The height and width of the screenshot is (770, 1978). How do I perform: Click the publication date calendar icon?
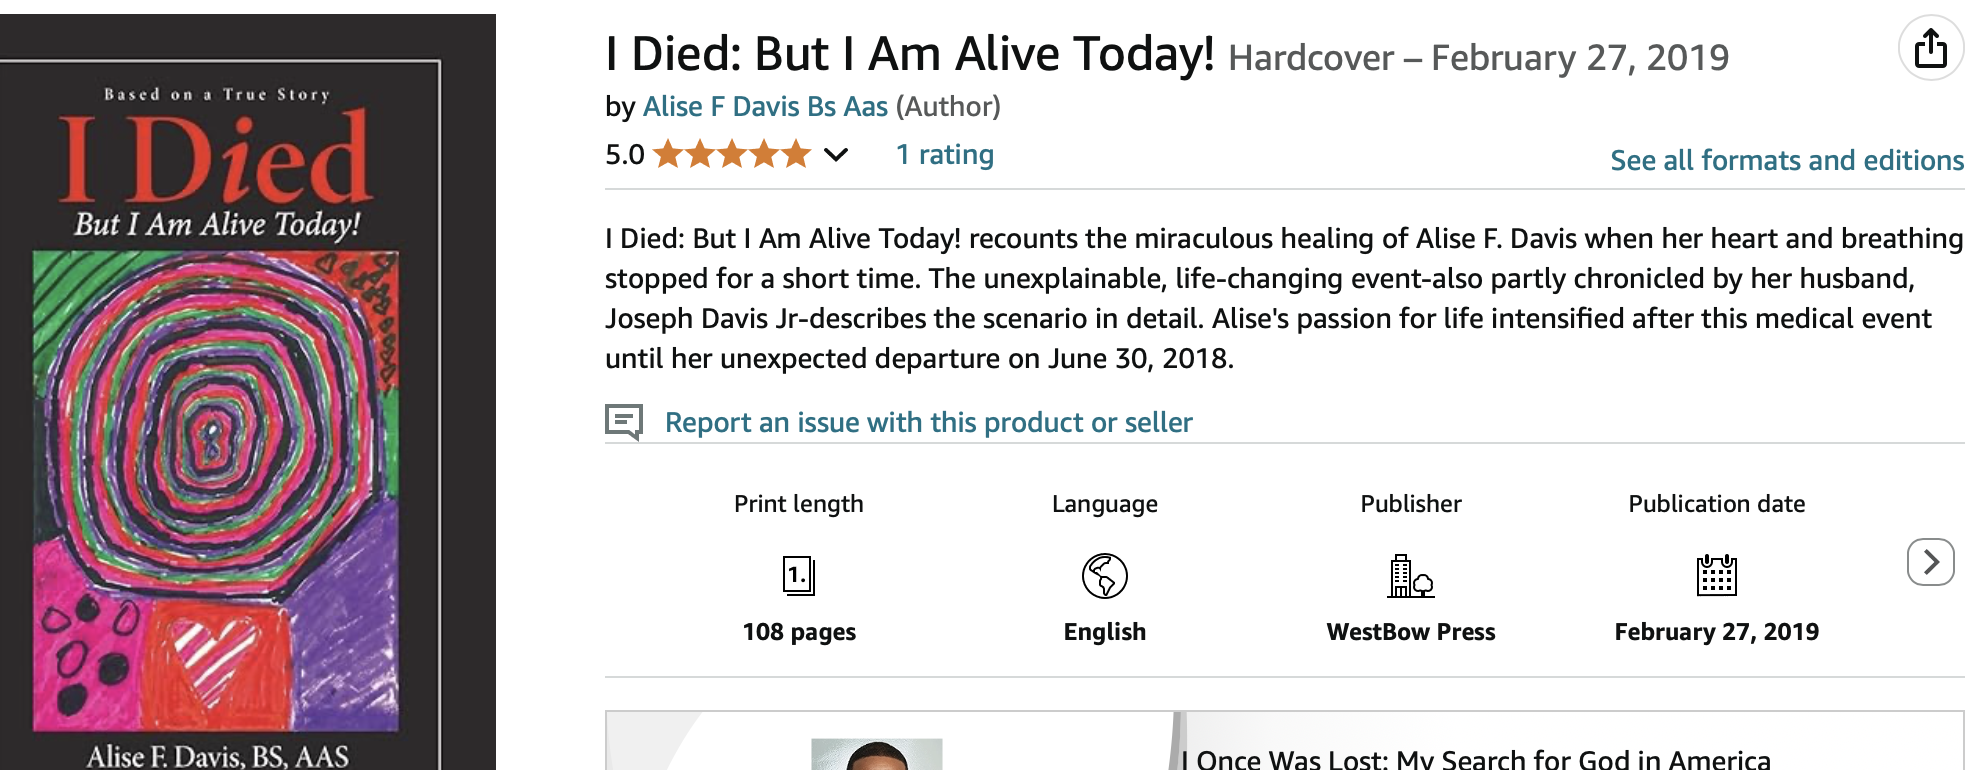(1716, 576)
